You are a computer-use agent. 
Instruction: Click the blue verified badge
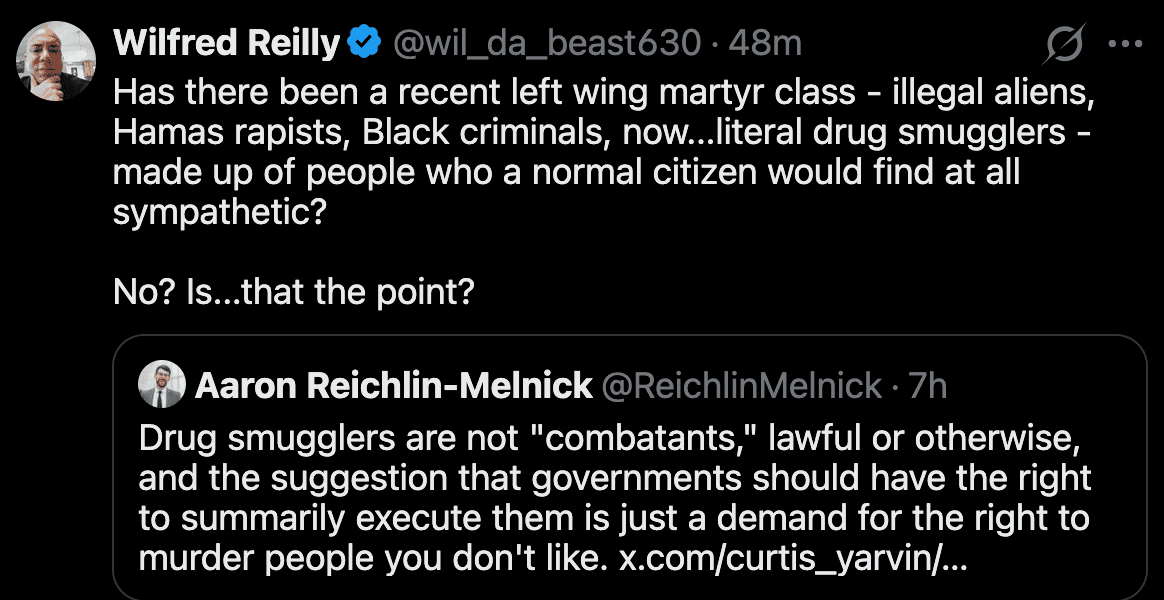pyautogui.click(x=363, y=43)
